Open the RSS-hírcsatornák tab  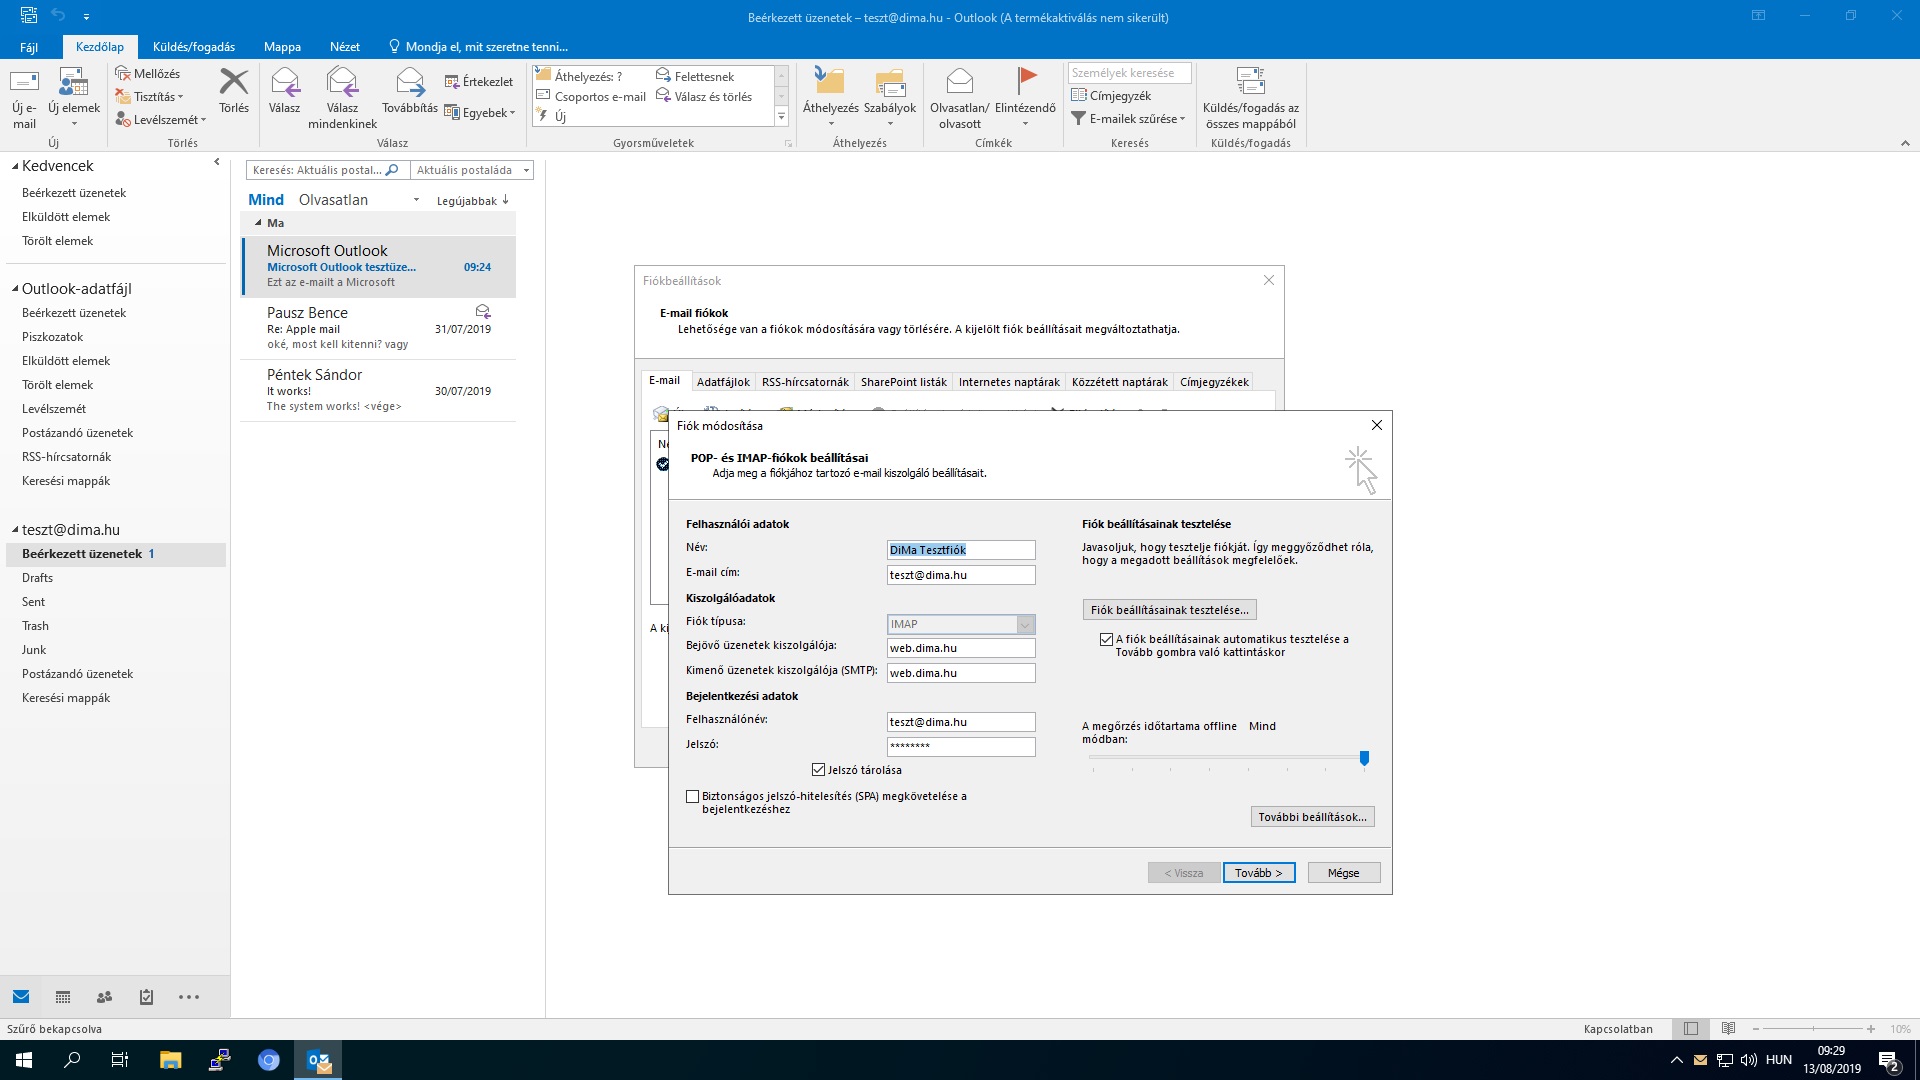pos(805,382)
